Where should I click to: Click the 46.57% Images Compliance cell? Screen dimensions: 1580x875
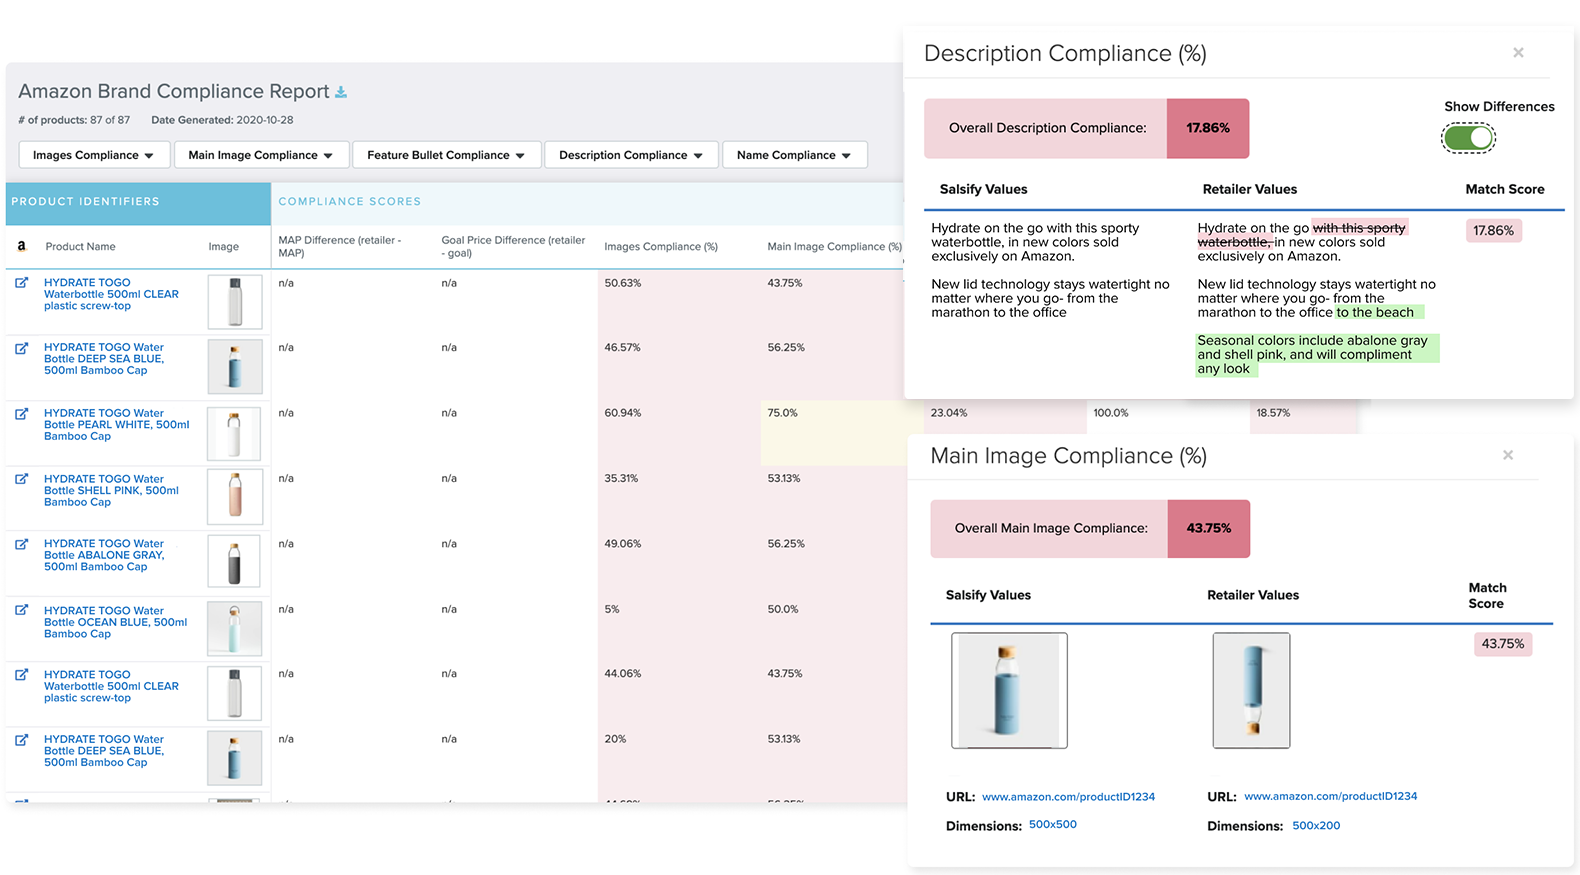click(679, 368)
